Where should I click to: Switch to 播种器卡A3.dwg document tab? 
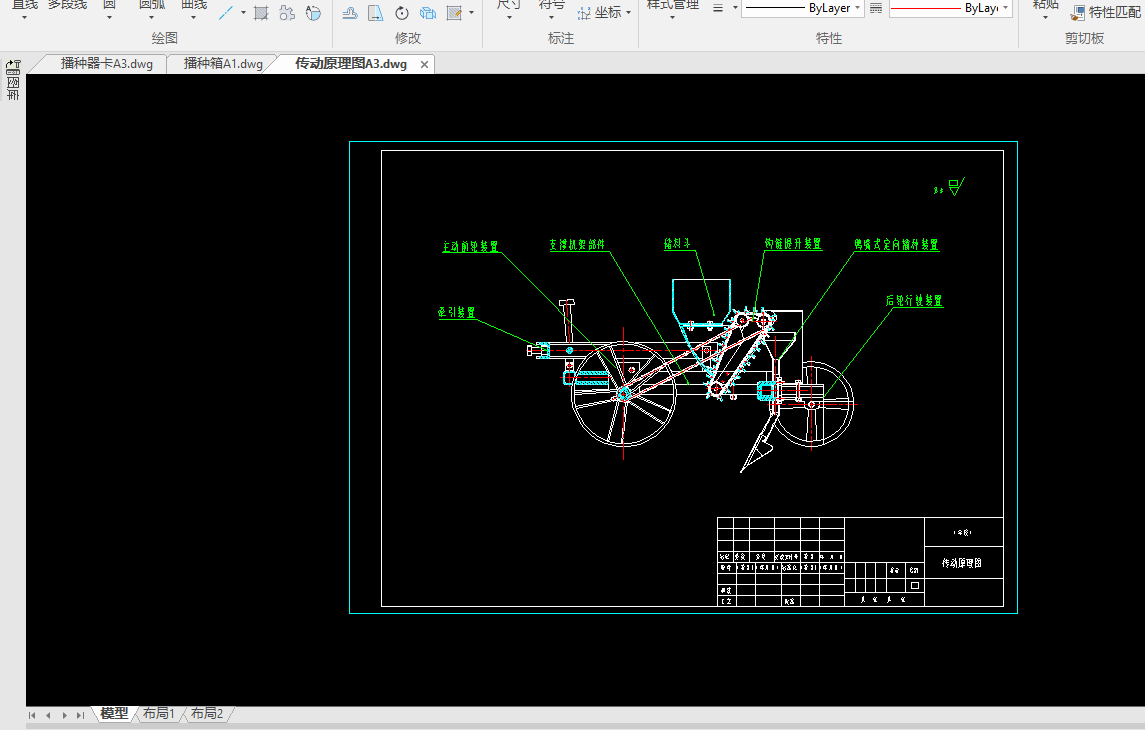click(x=107, y=64)
